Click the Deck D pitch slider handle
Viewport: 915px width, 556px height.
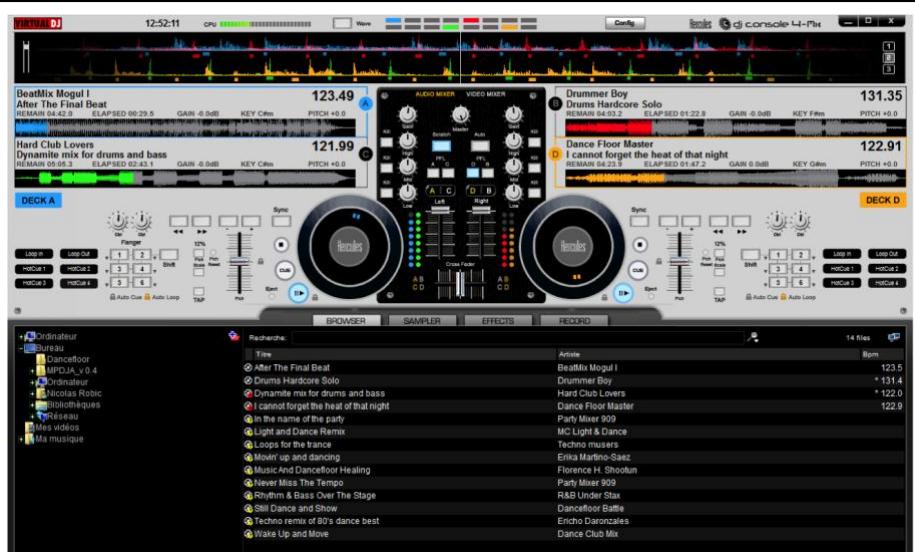click(x=680, y=261)
